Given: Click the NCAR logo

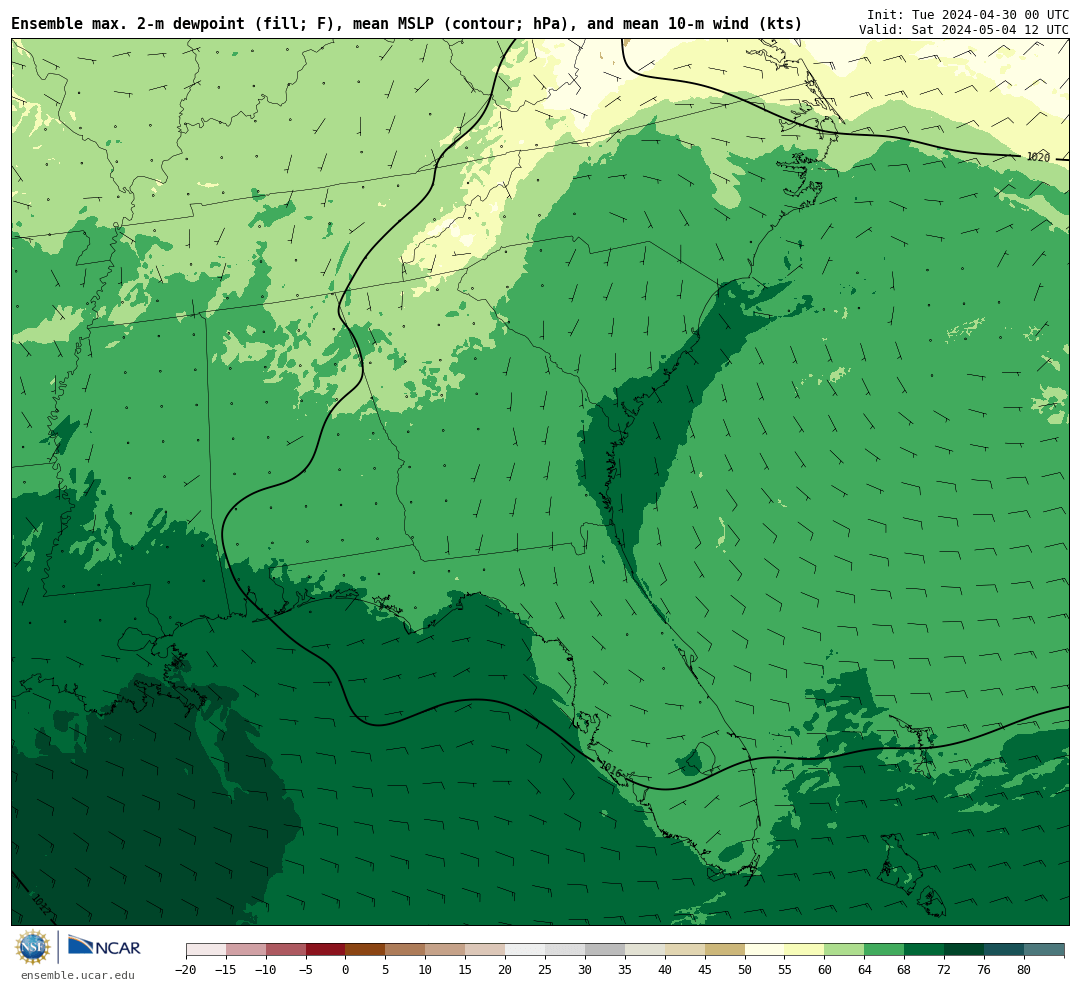Looking at the screenshot, I should coord(105,946).
